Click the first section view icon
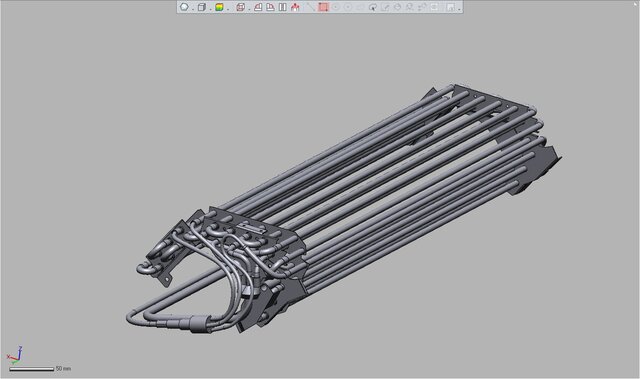This screenshot has height=379, width=640. 258,7
